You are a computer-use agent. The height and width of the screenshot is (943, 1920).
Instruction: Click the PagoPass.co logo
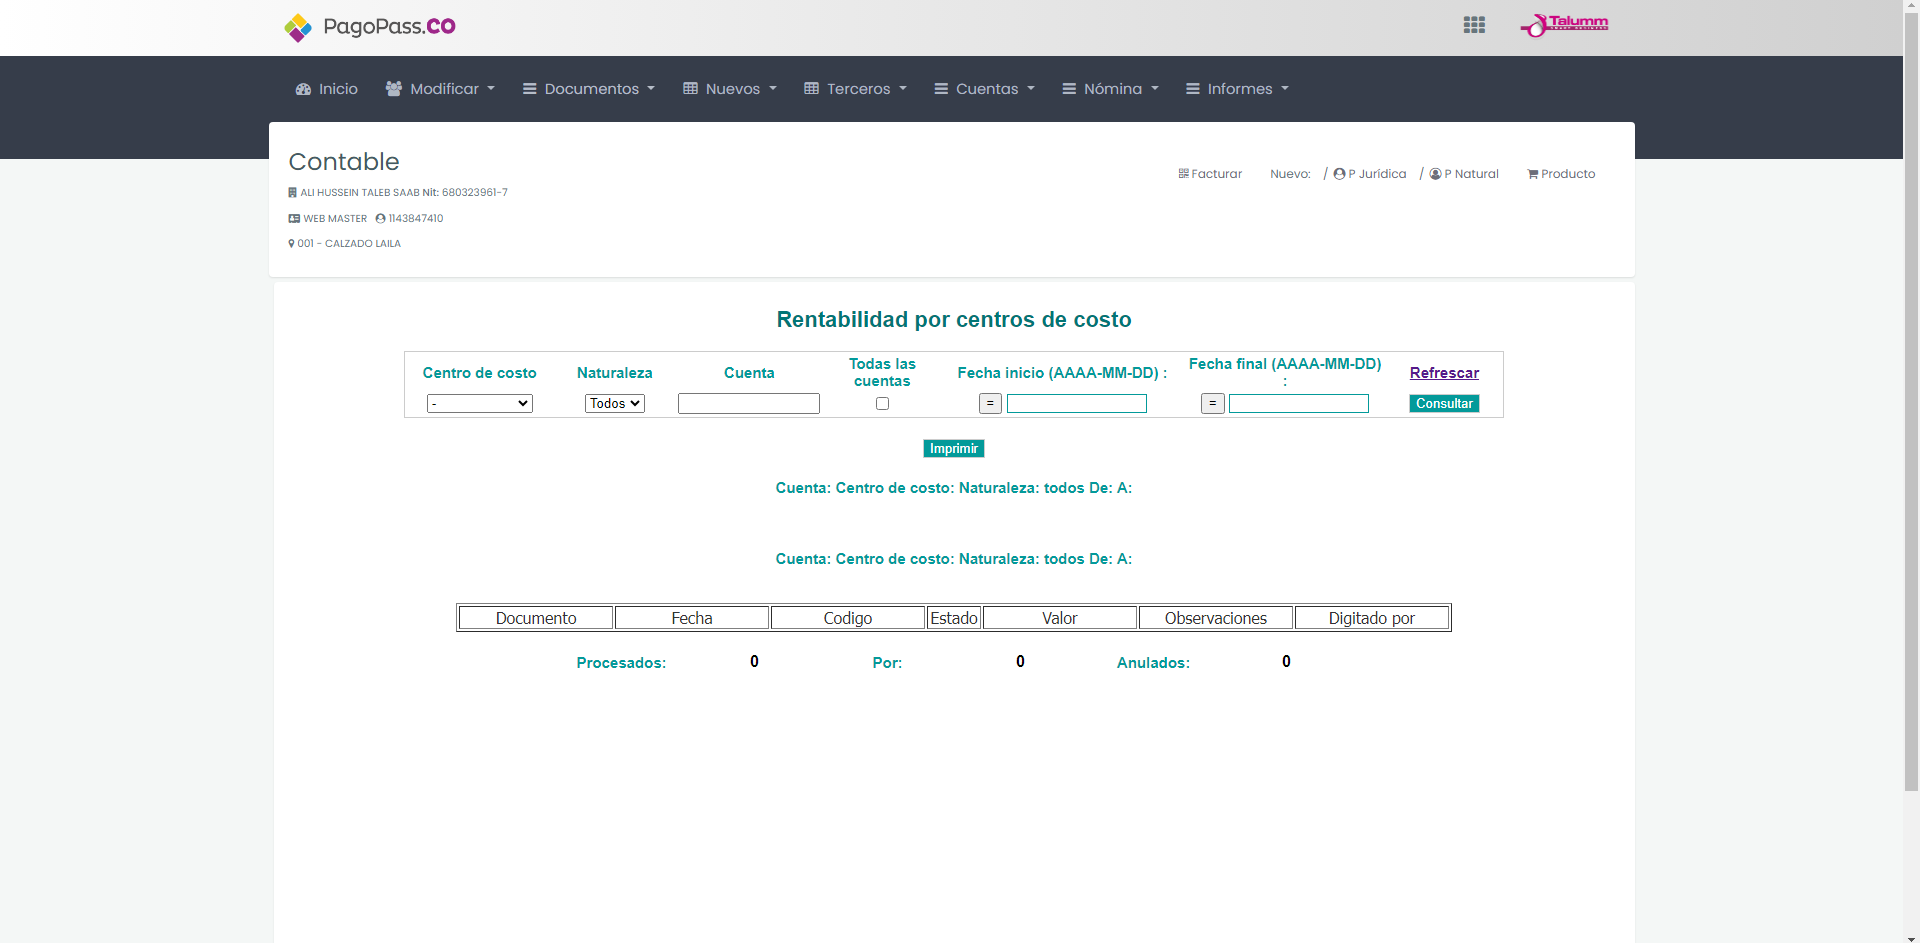point(369,27)
